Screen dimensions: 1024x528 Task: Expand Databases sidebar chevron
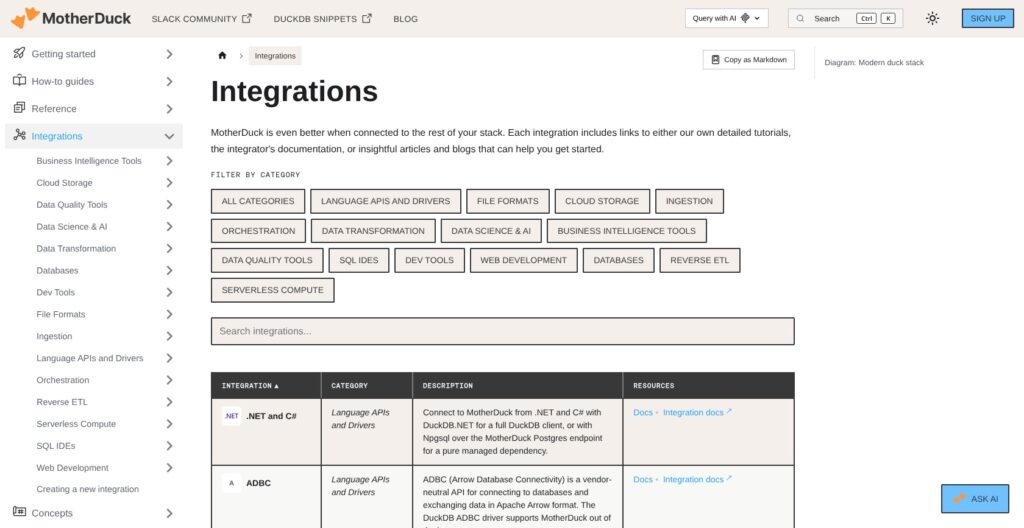pyautogui.click(x=169, y=271)
